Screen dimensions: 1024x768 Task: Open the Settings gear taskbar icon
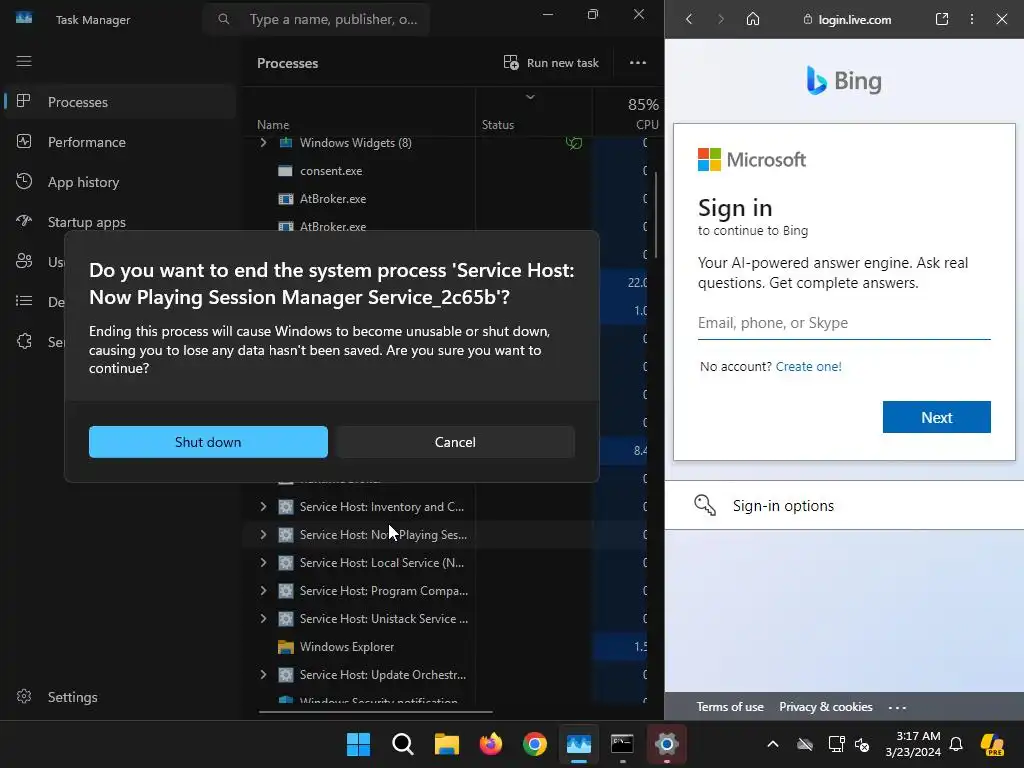point(667,744)
